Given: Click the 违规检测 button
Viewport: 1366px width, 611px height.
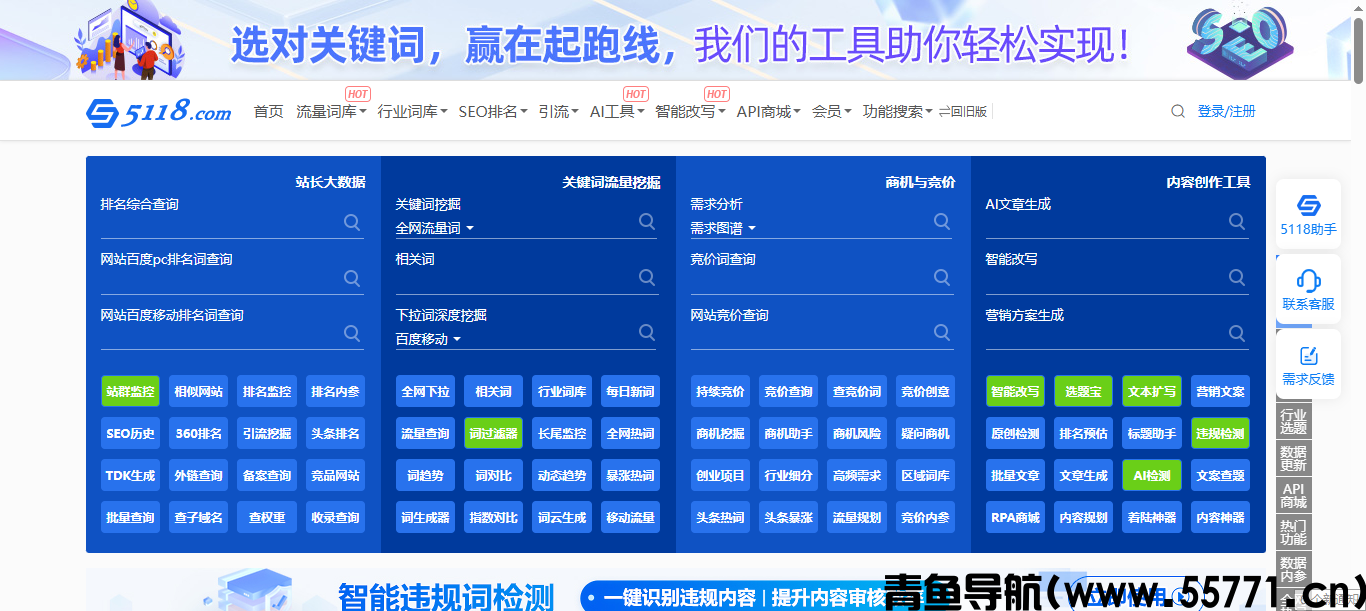Looking at the screenshot, I should click(1220, 433).
